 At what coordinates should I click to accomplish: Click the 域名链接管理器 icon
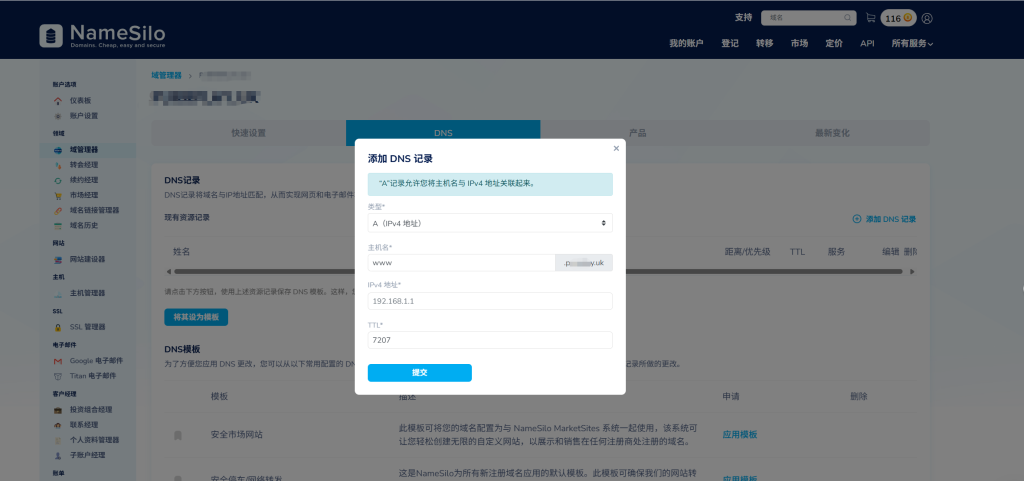58,210
